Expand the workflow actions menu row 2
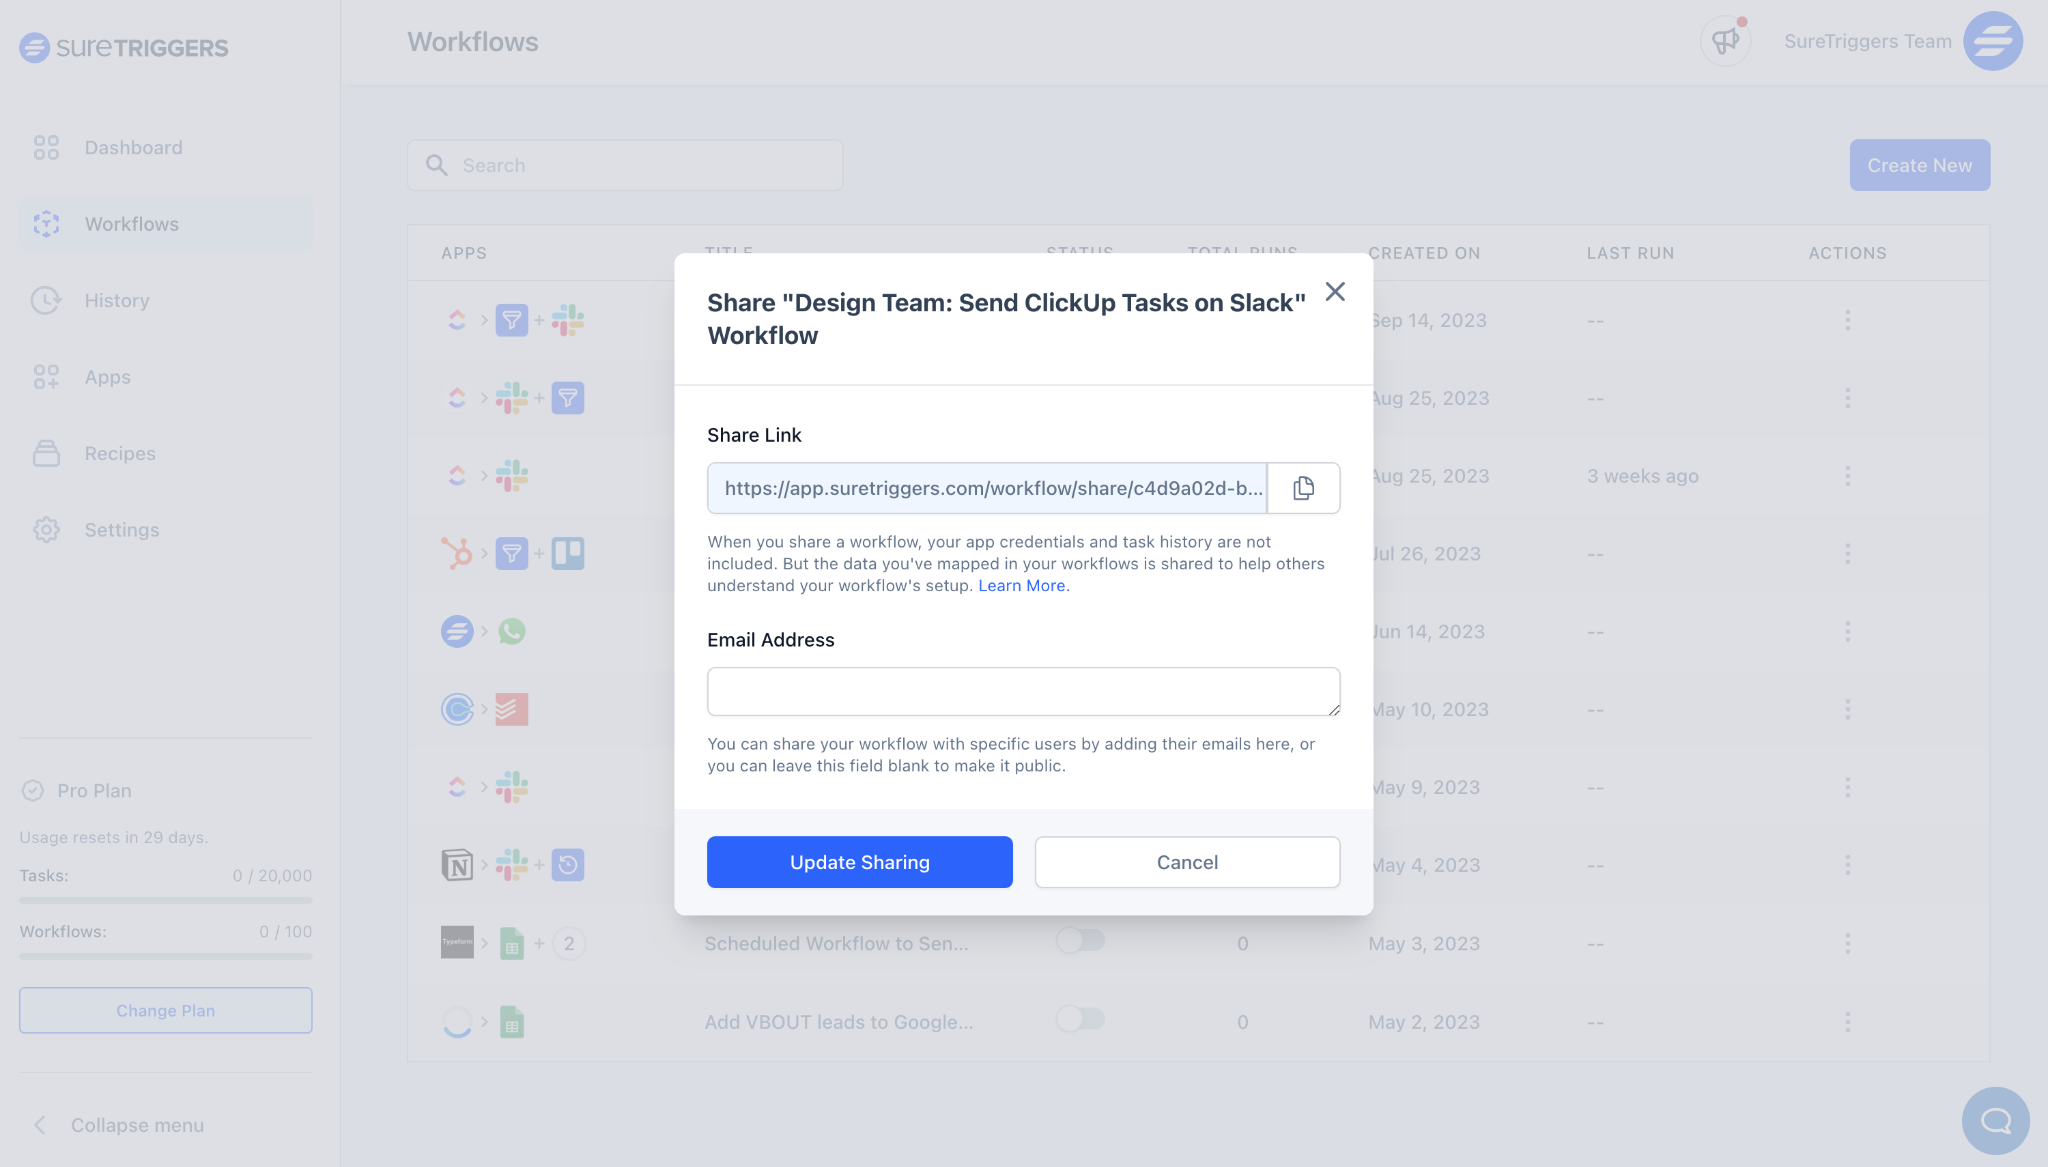2048x1167 pixels. [x=1848, y=398]
